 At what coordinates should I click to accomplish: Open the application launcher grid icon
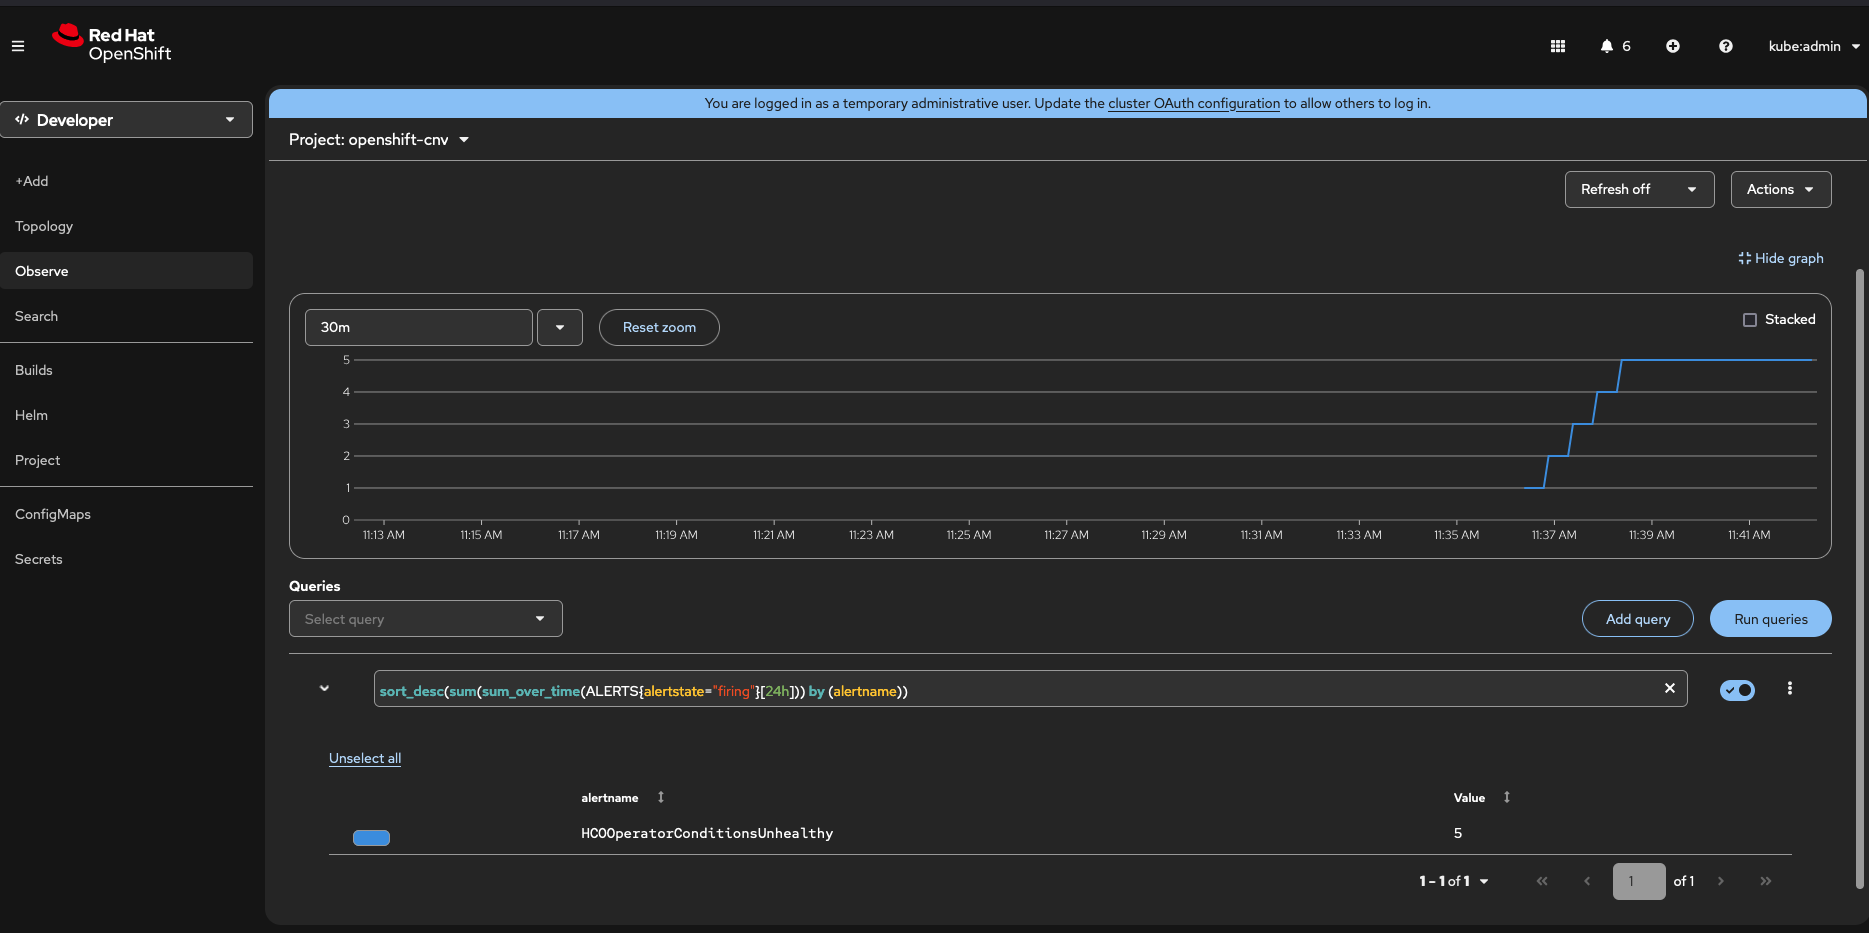[x=1557, y=46]
